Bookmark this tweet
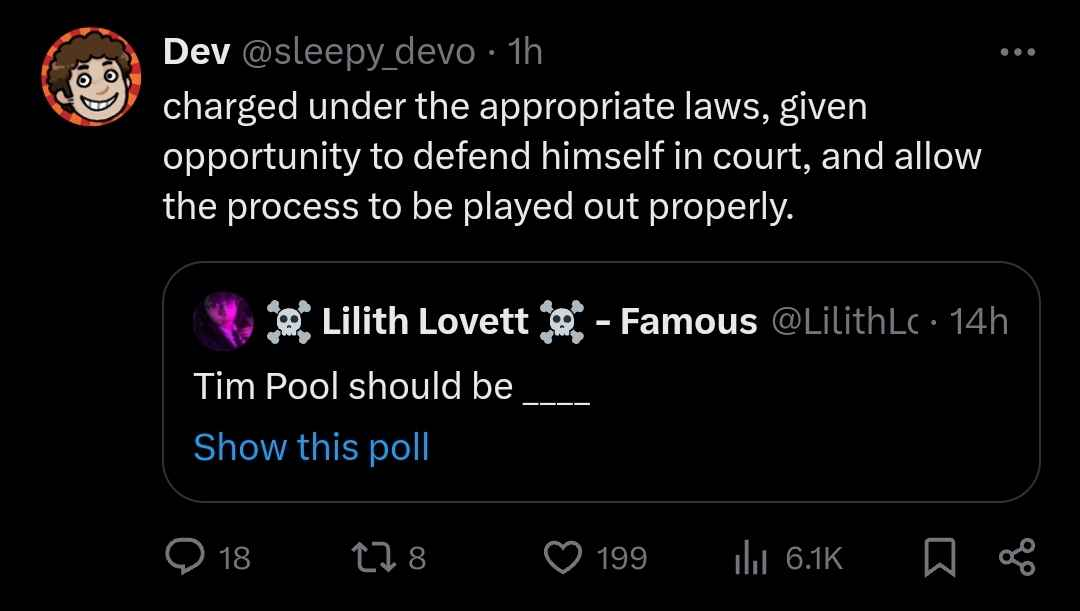Screen dimensions: 1080x611 (939, 557)
